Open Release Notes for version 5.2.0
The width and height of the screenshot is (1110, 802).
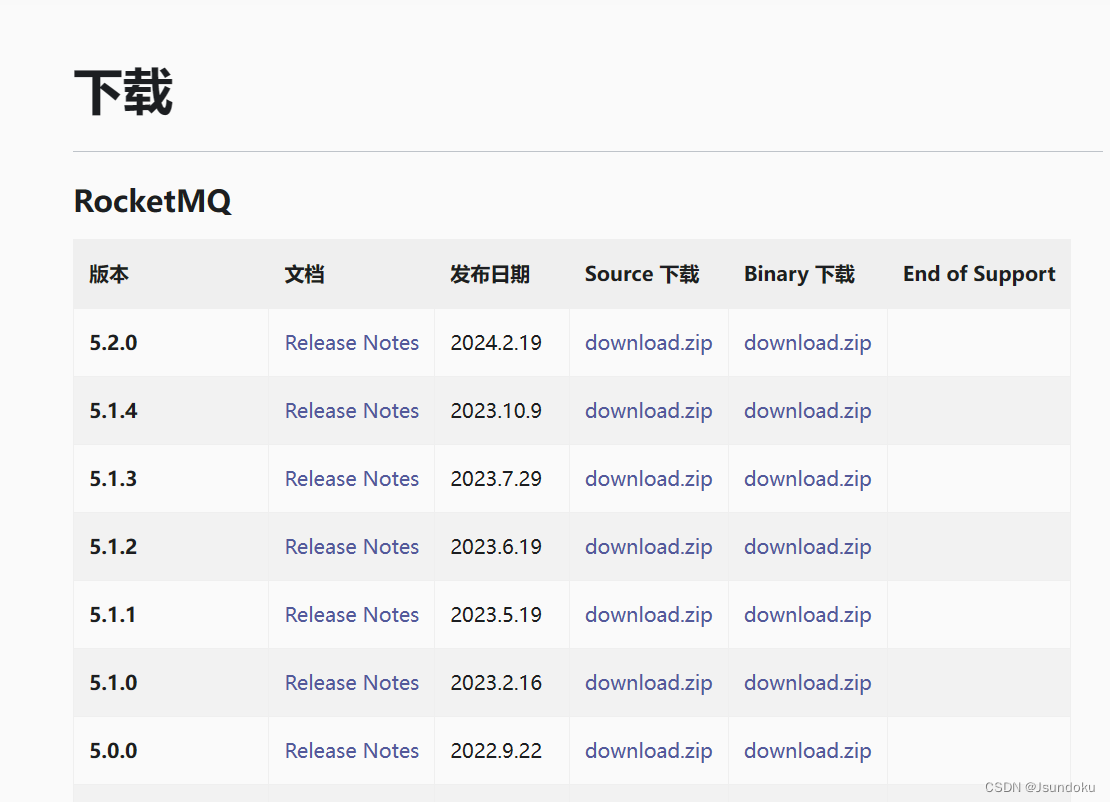(352, 343)
